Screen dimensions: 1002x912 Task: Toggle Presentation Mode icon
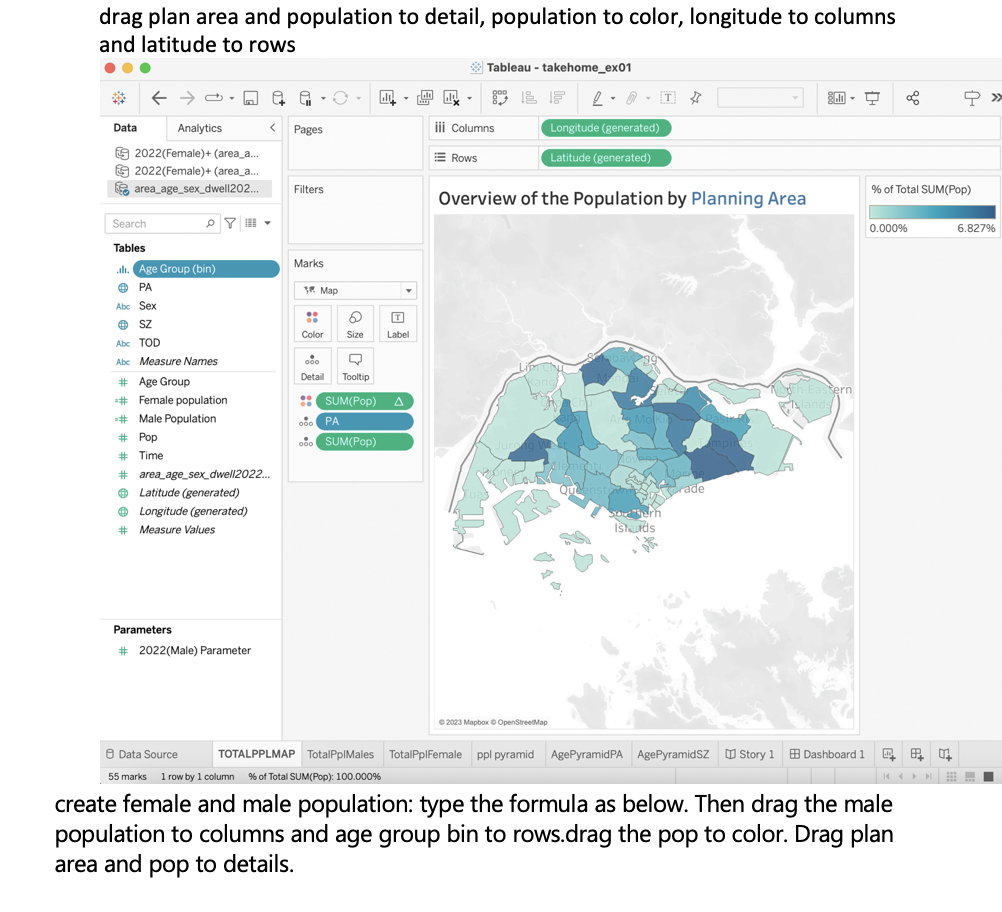click(x=872, y=98)
